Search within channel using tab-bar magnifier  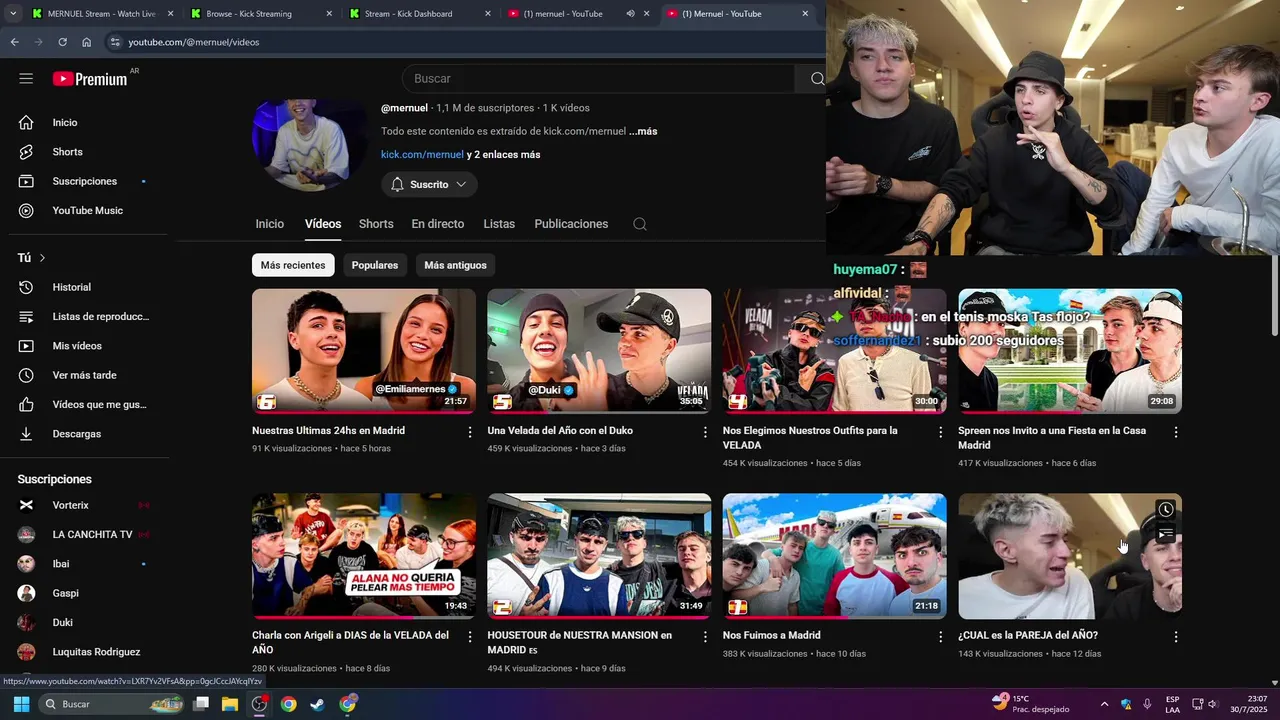point(640,224)
